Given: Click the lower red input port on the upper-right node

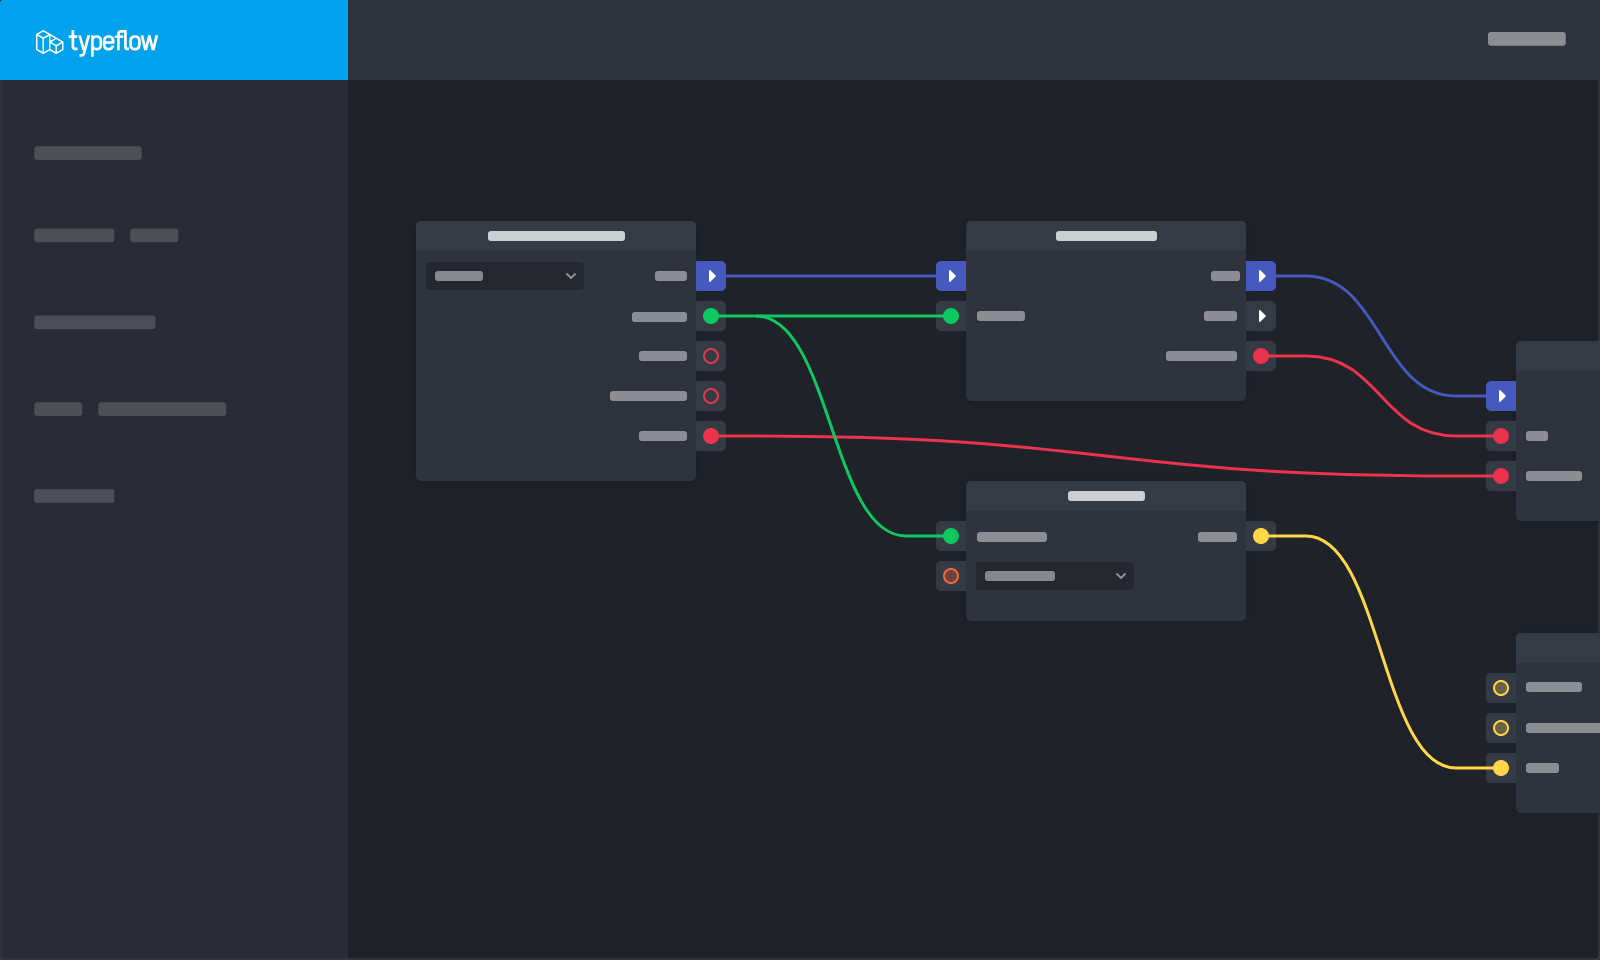Looking at the screenshot, I should coord(1501,476).
